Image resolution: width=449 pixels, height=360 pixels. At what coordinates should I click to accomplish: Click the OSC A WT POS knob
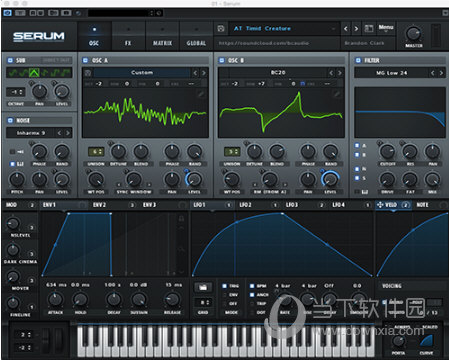96,179
